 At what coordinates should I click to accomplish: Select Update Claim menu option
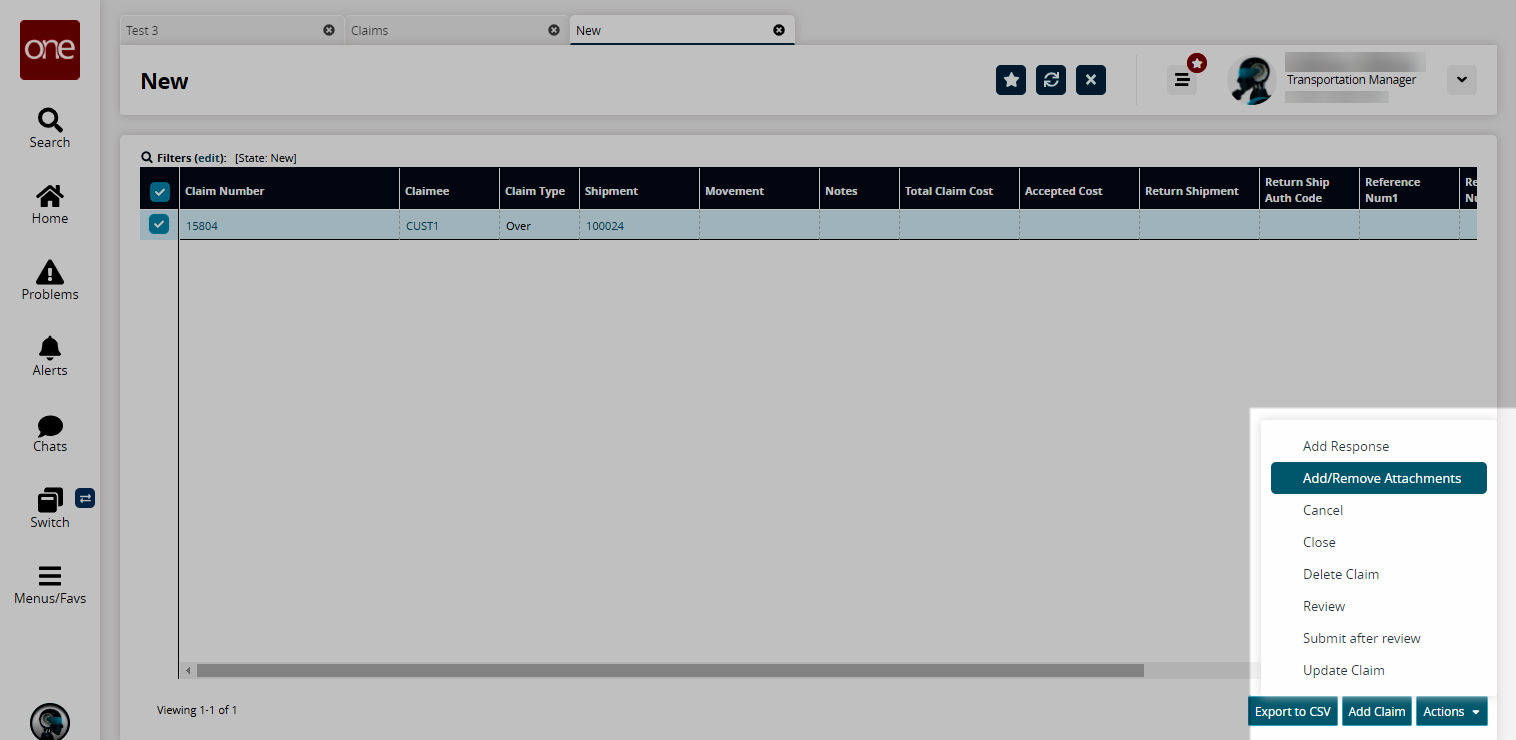coord(1378,670)
